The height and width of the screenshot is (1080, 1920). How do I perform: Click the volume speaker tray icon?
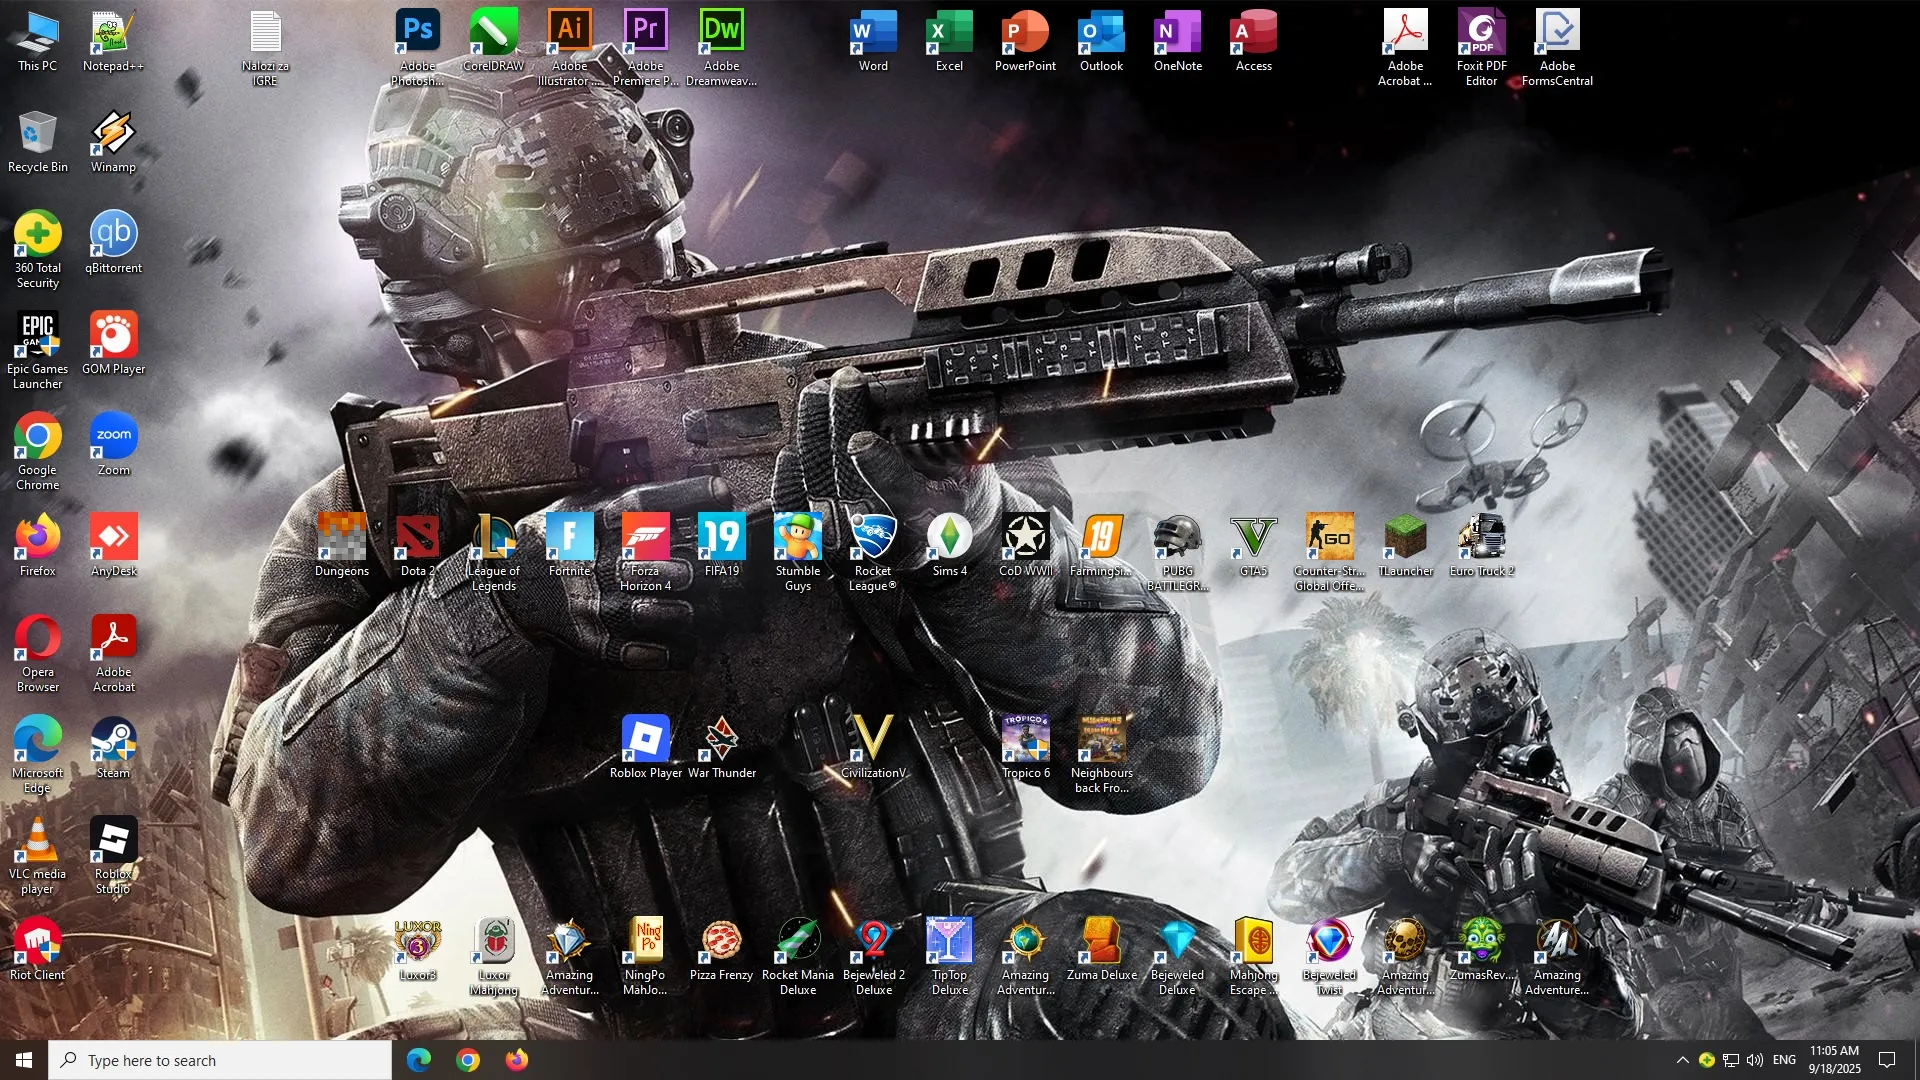(1755, 1060)
